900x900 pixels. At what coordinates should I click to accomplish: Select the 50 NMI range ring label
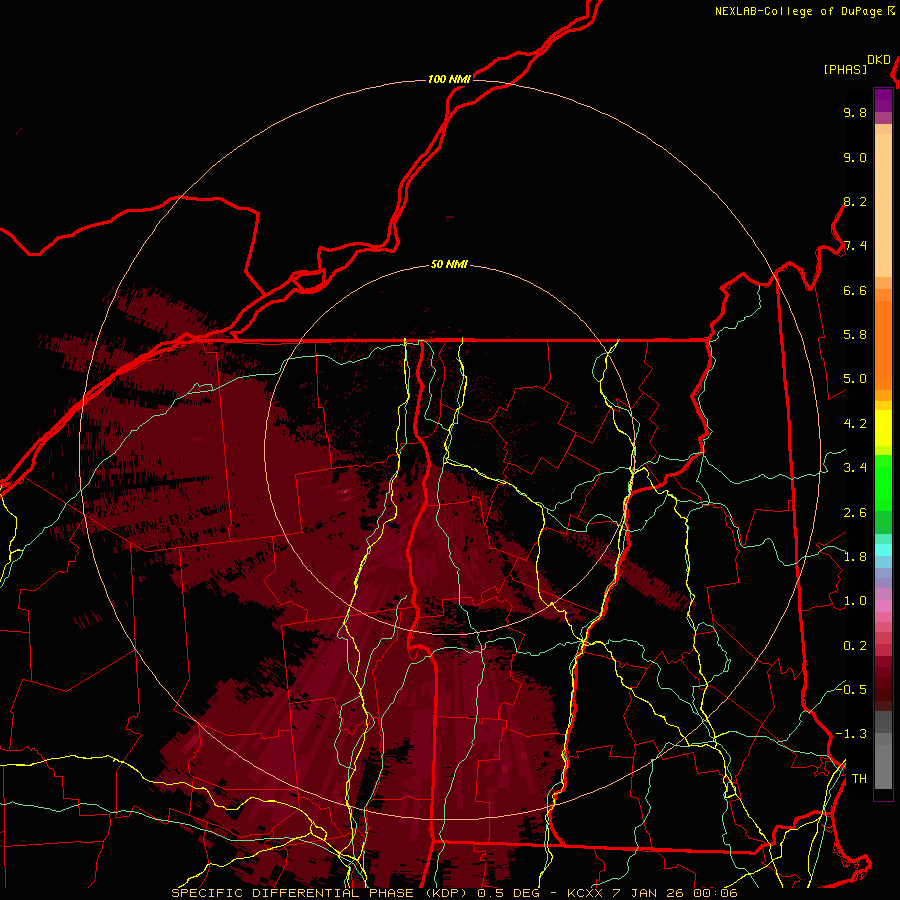point(449,265)
